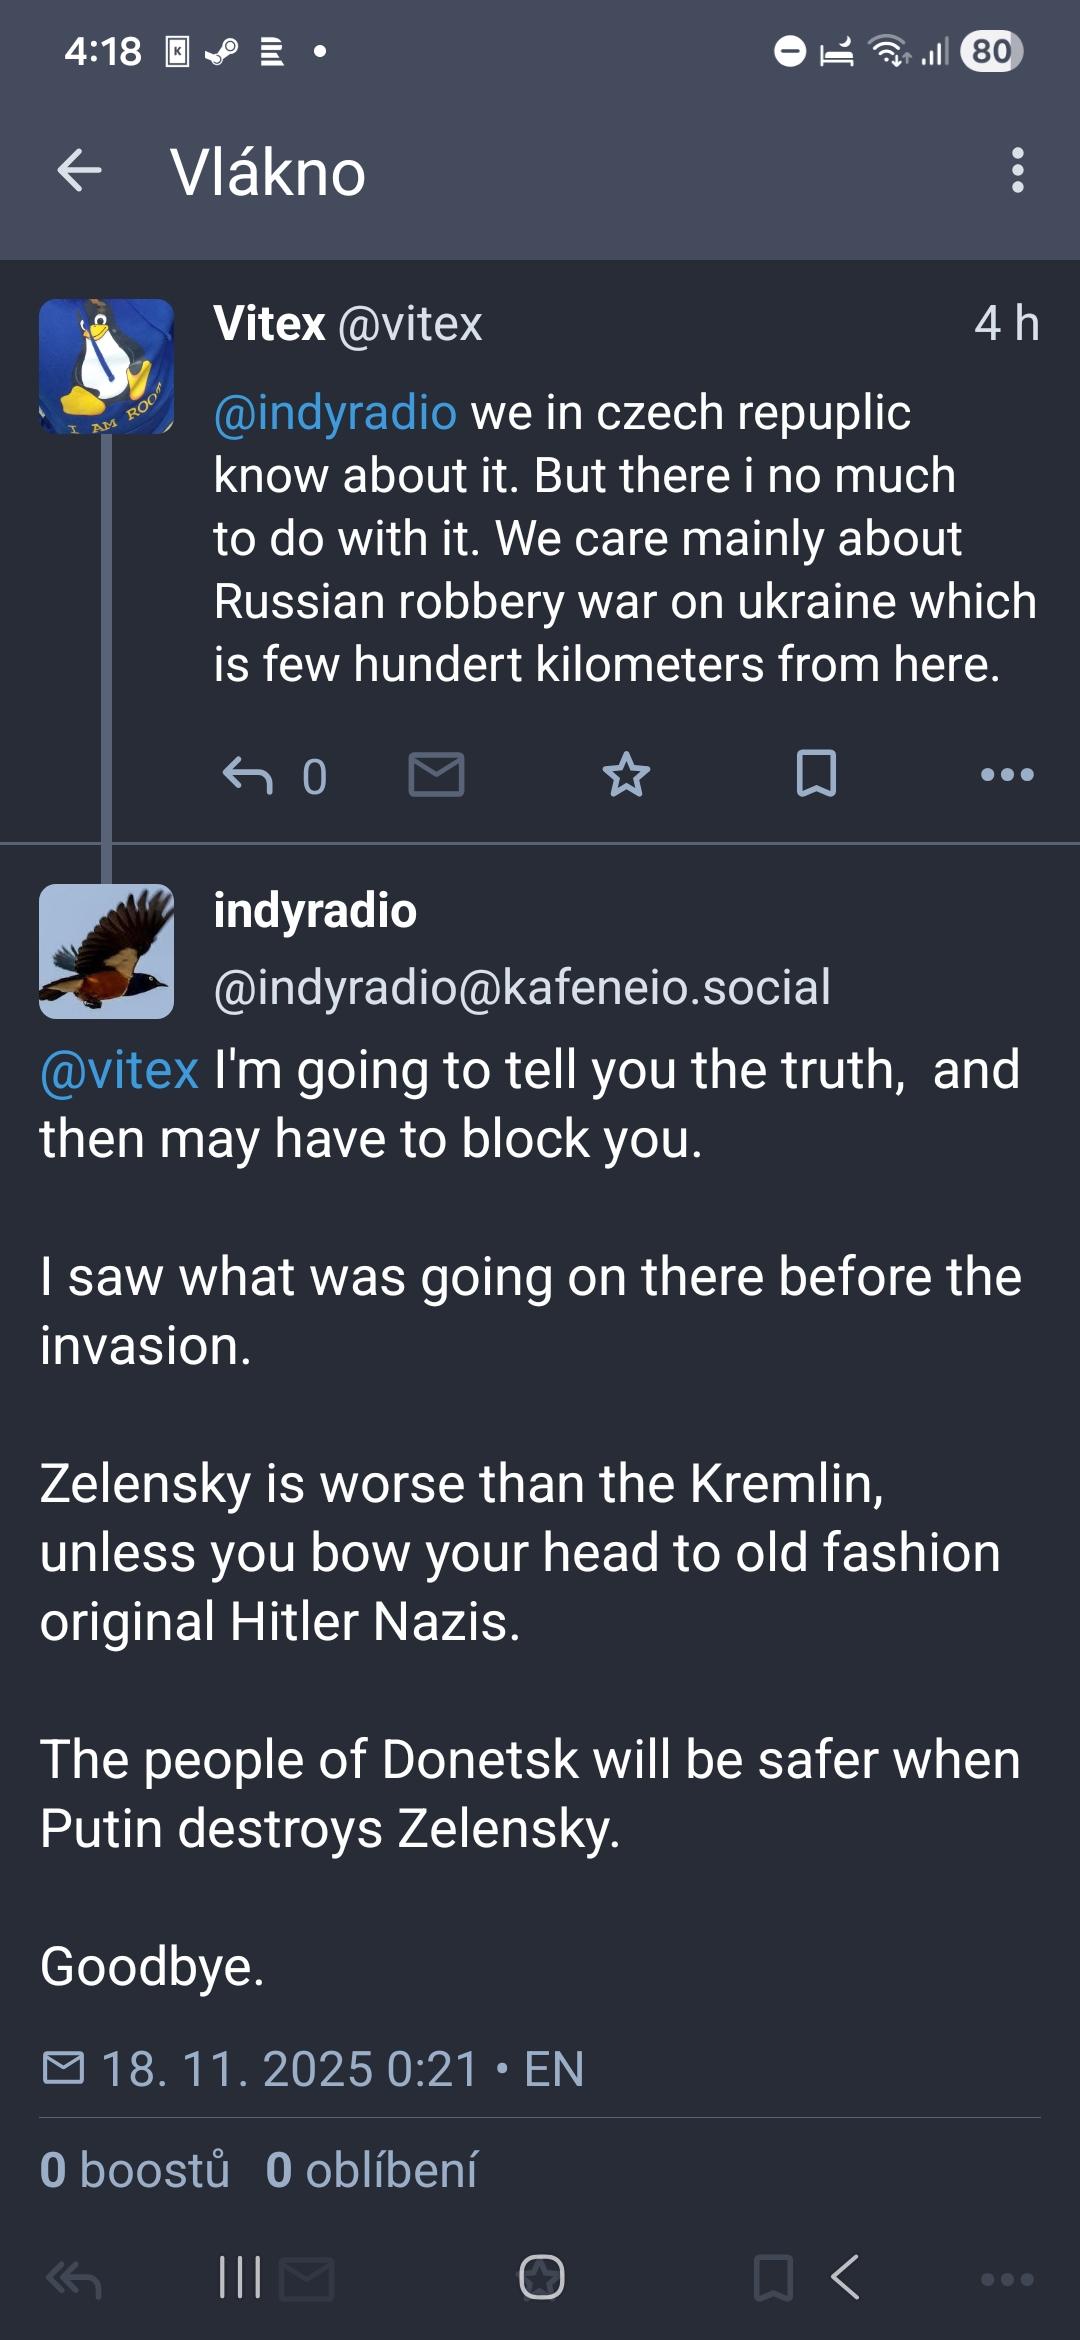Bookmark indyradio's post in the bottom bar
The height and width of the screenshot is (2340, 1080).
point(773,2280)
